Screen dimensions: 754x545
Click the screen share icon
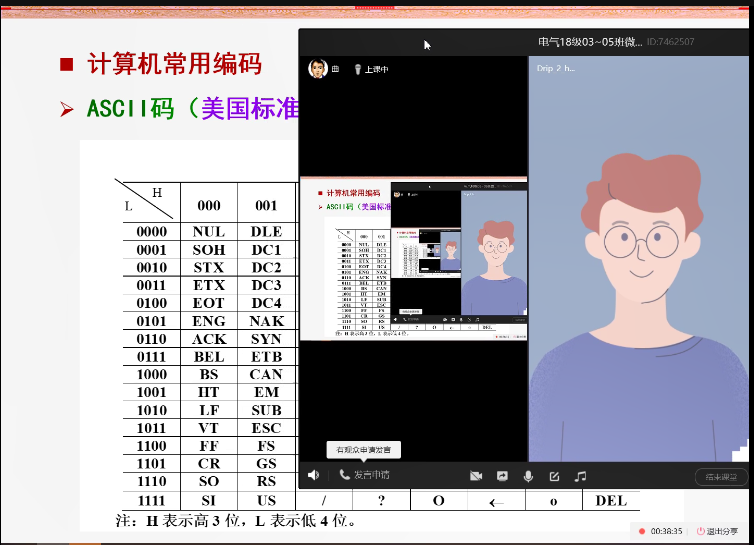[502, 476]
